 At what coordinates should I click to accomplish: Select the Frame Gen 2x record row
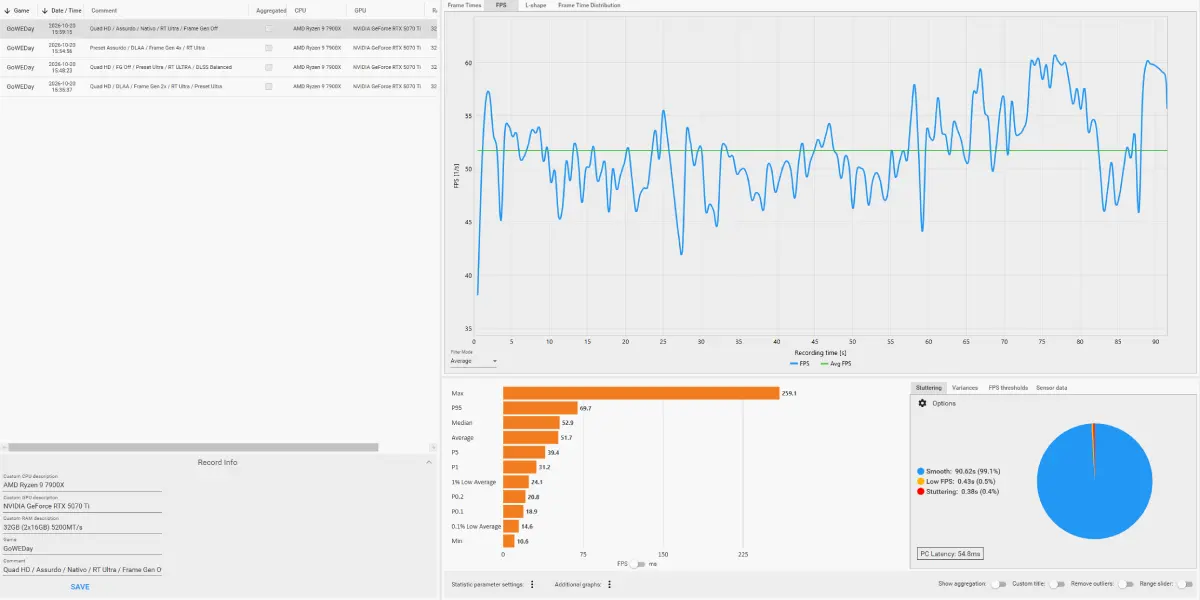click(x=219, y=87)
